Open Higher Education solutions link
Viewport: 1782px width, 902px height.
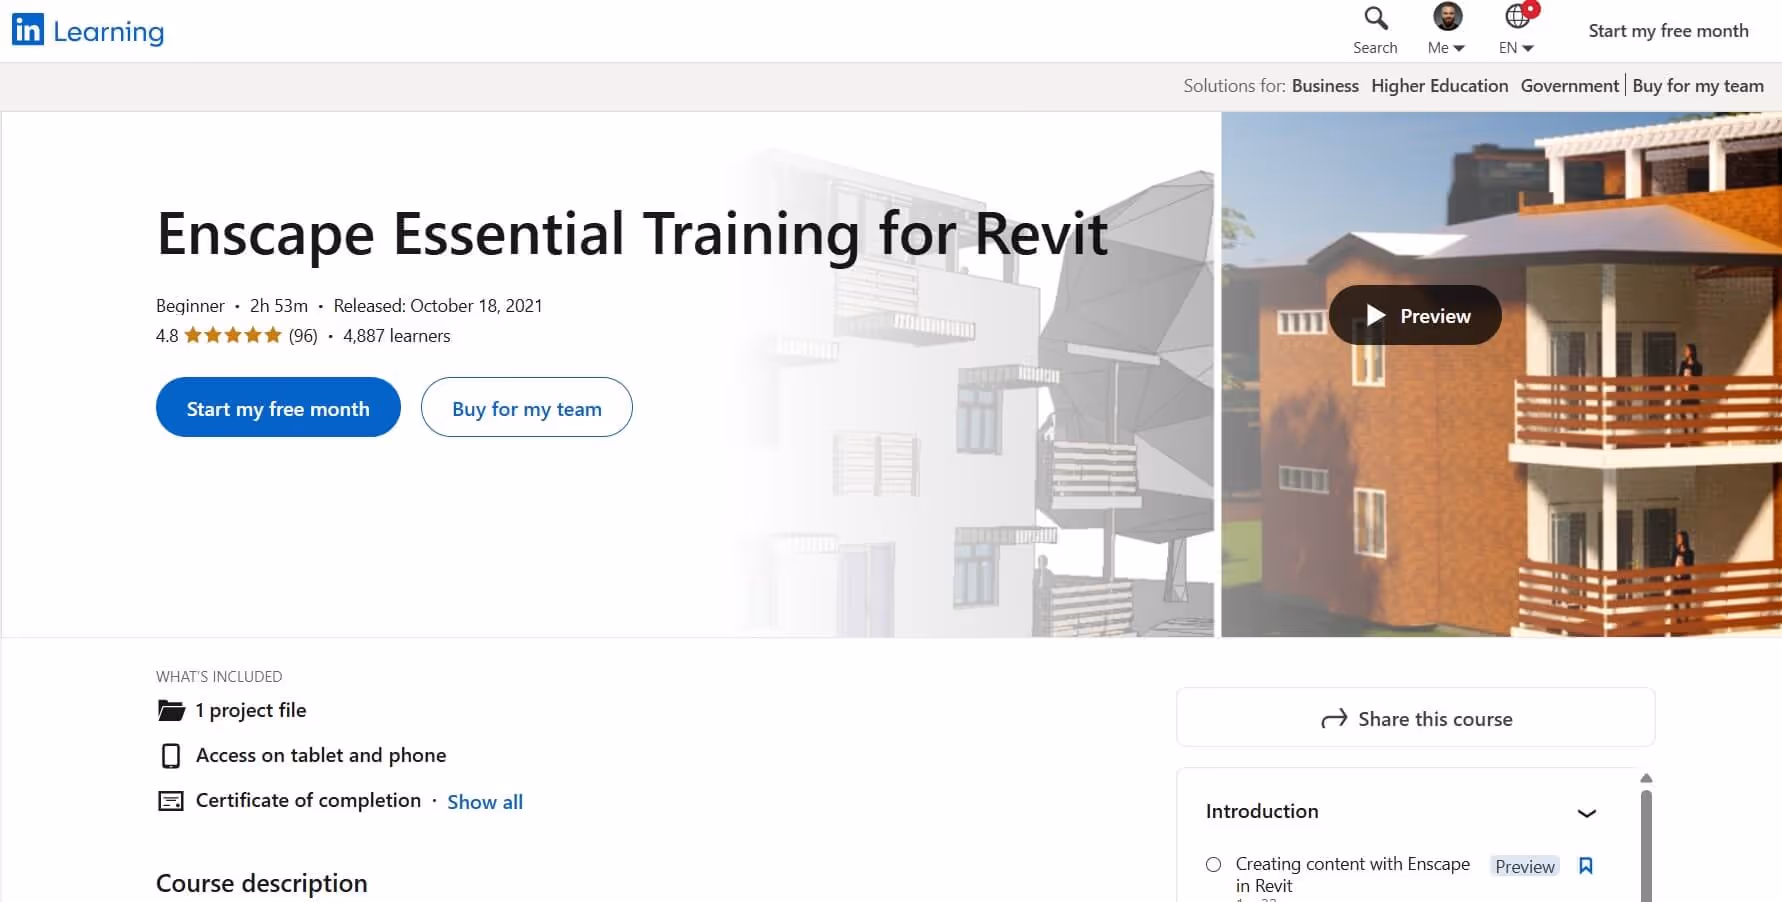pyautogui.click(x=1439, y=86)
